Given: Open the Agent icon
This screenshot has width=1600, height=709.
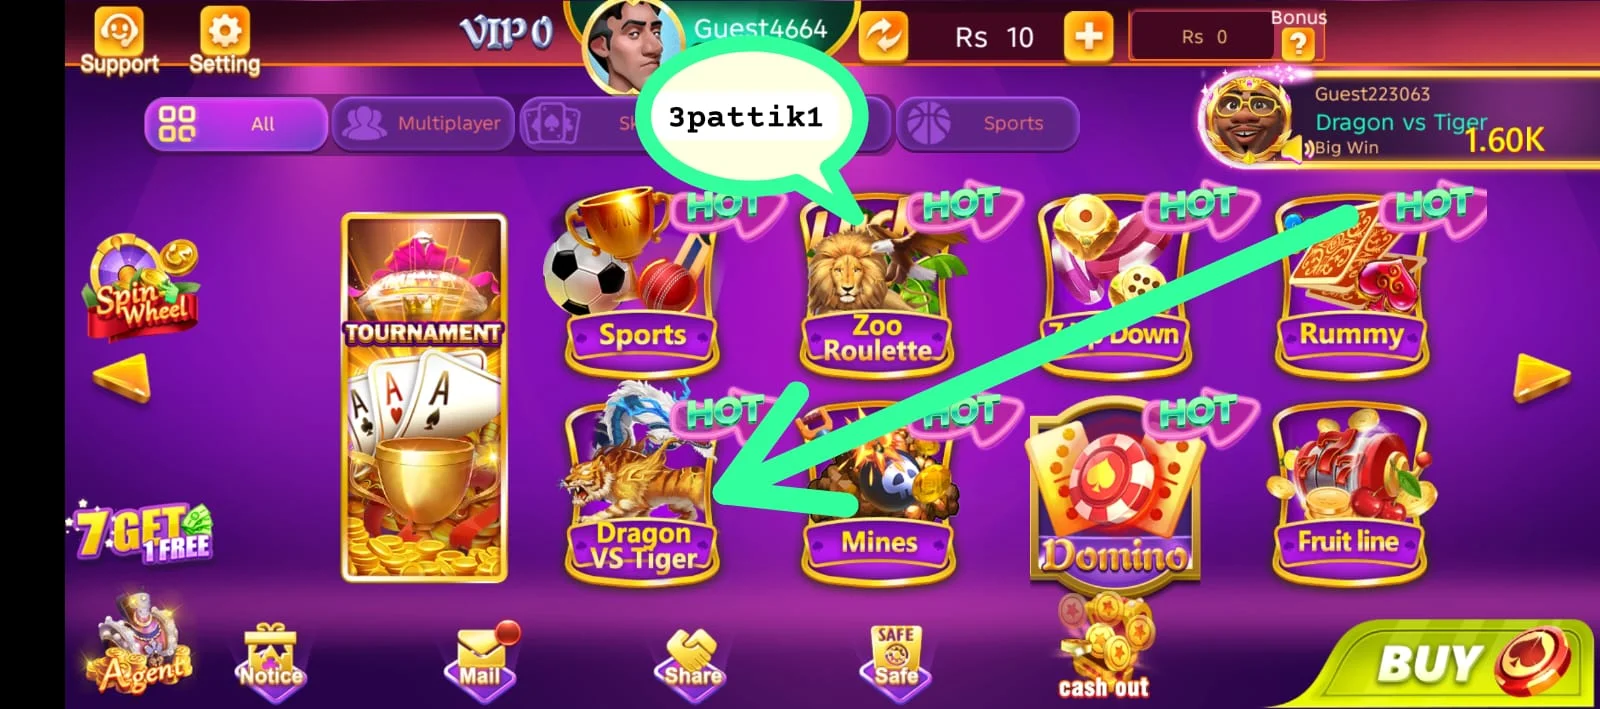Looking at the screenshot, I should [142, 645].
